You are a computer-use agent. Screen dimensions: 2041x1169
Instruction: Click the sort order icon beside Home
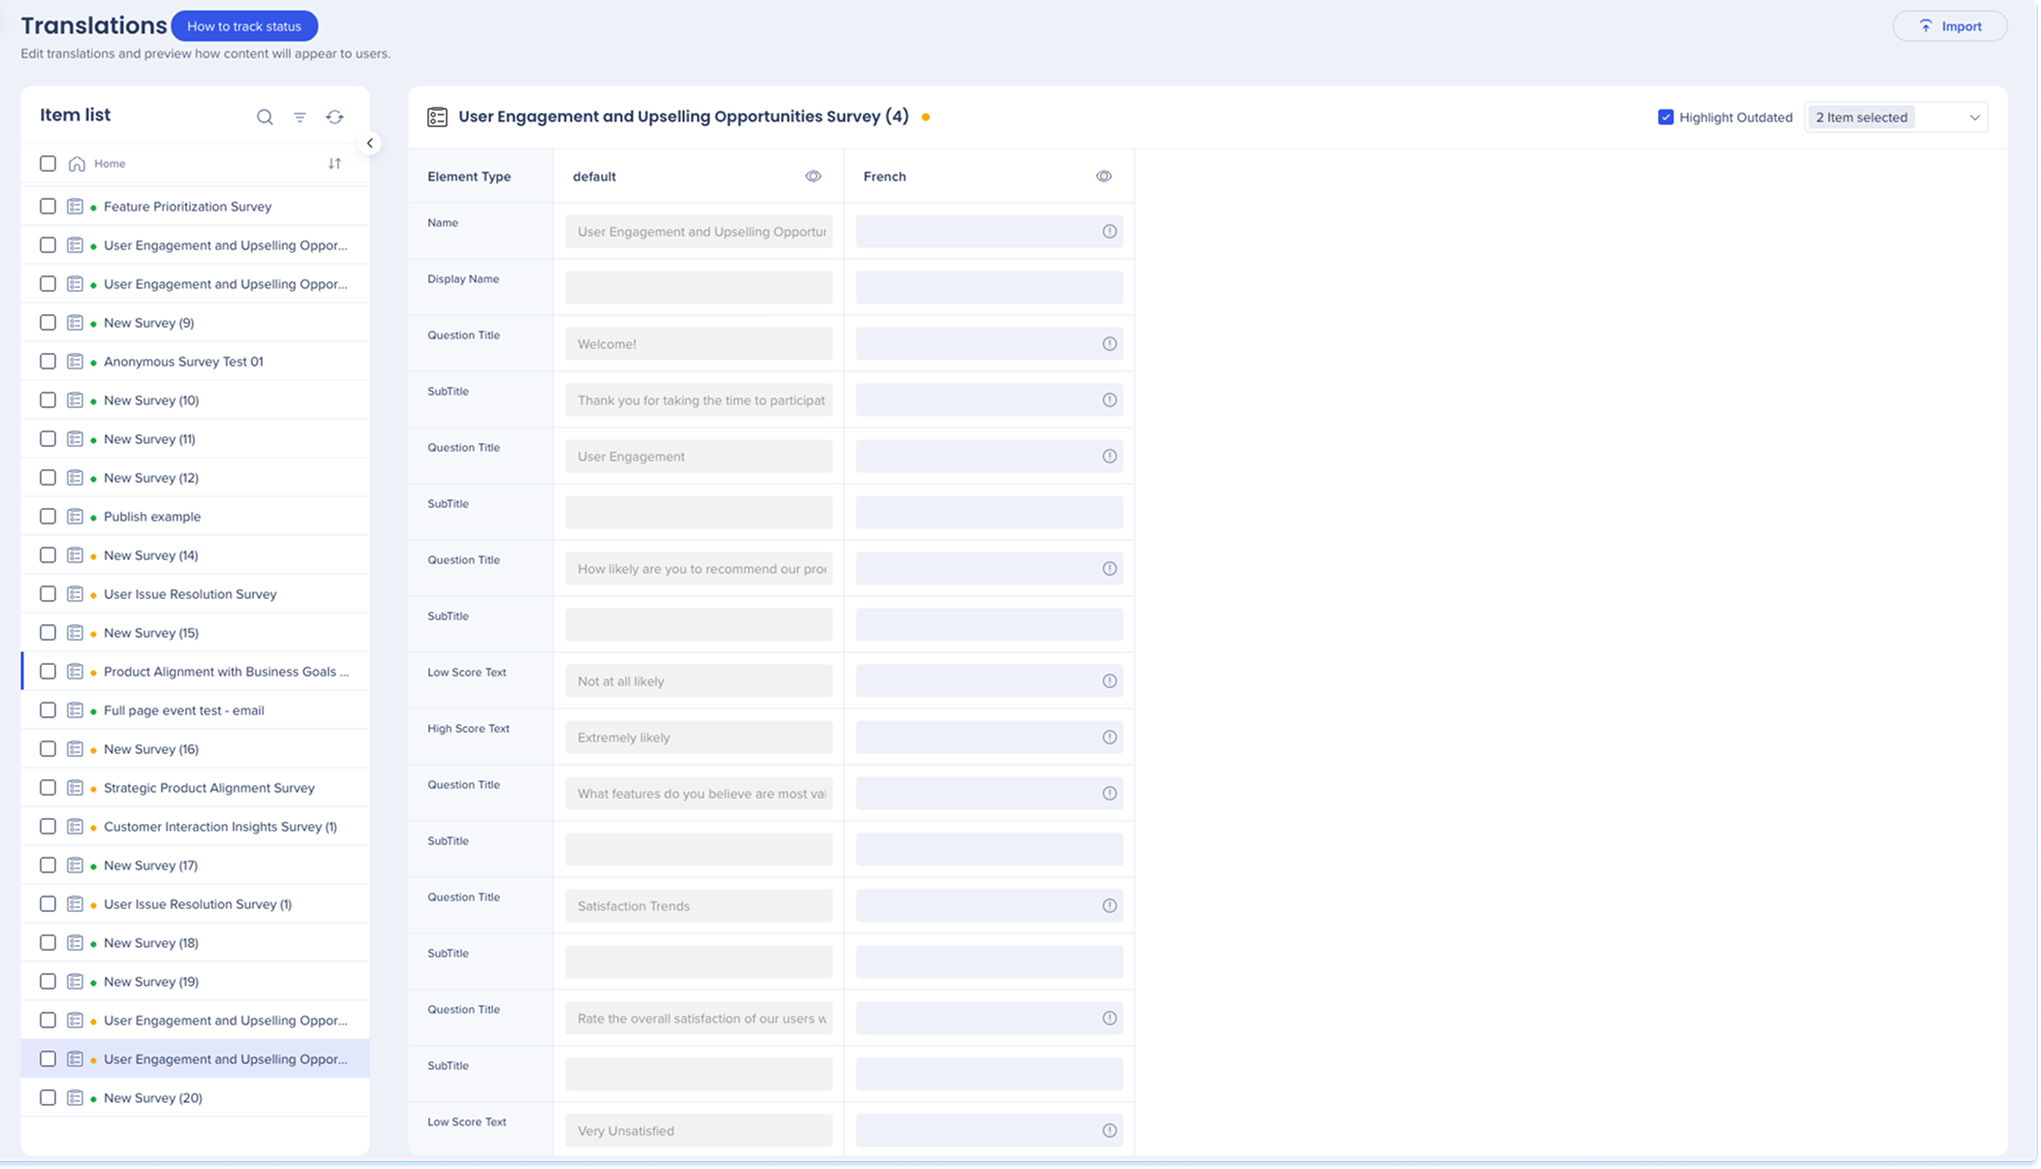click(335, 164)
